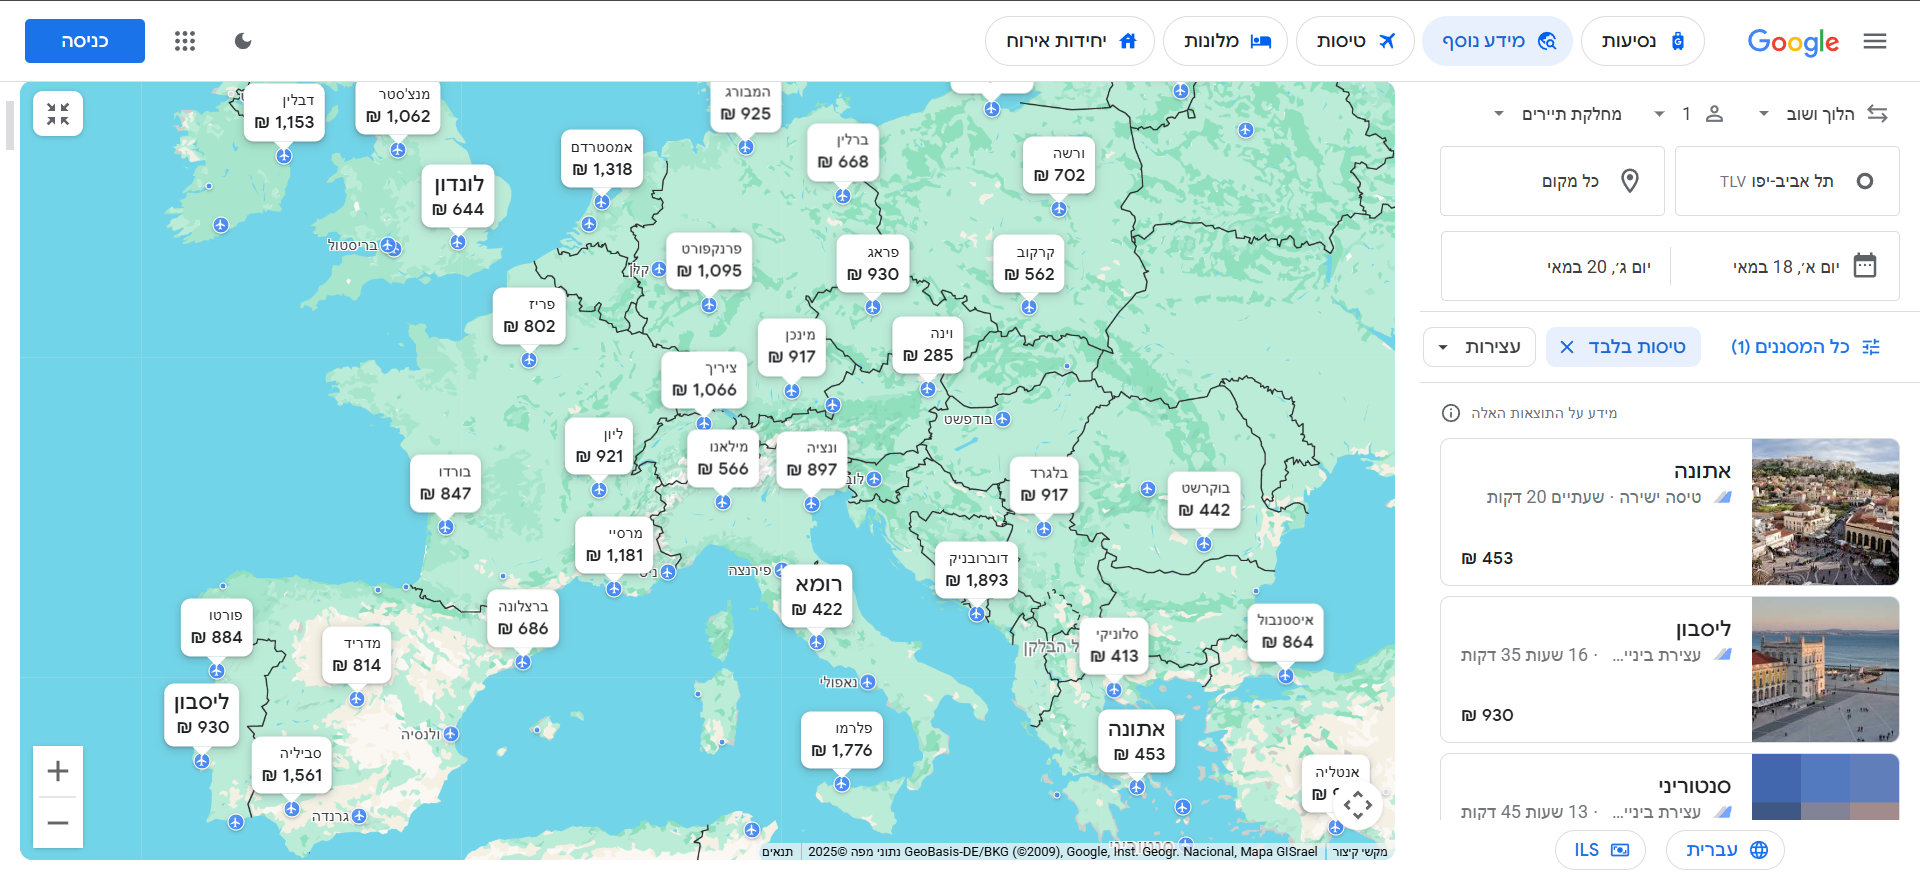Zoom out on the map
The height and width of the screenshot is (880, 1920).
(58, 823)
